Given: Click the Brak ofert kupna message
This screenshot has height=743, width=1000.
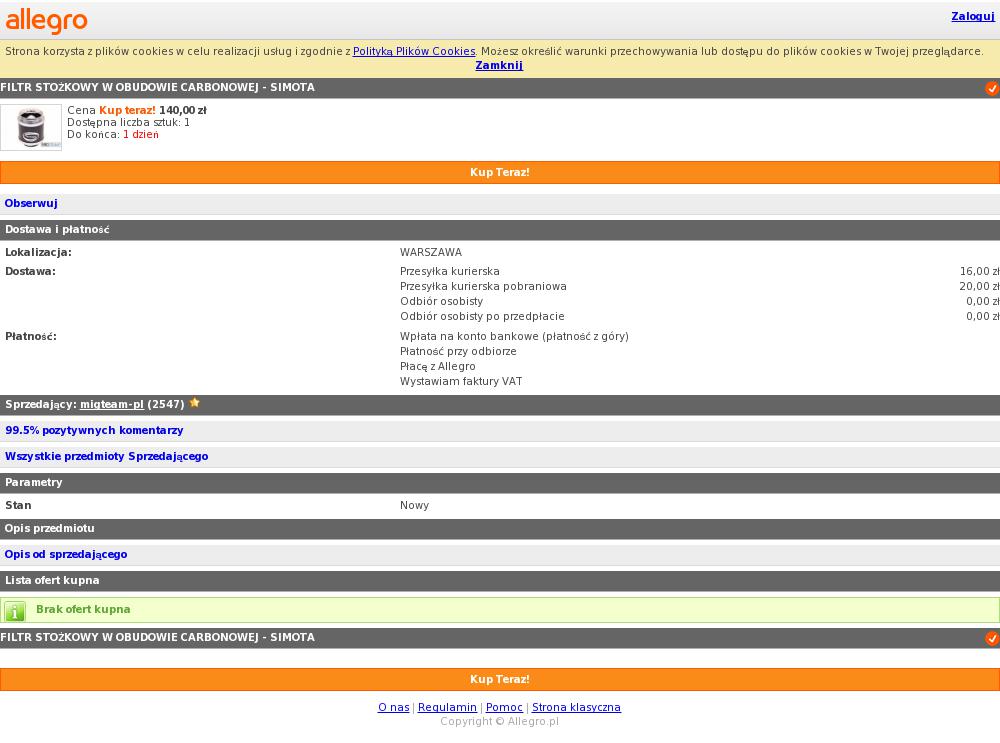Looking at the screenshot, I should [83, 610].
